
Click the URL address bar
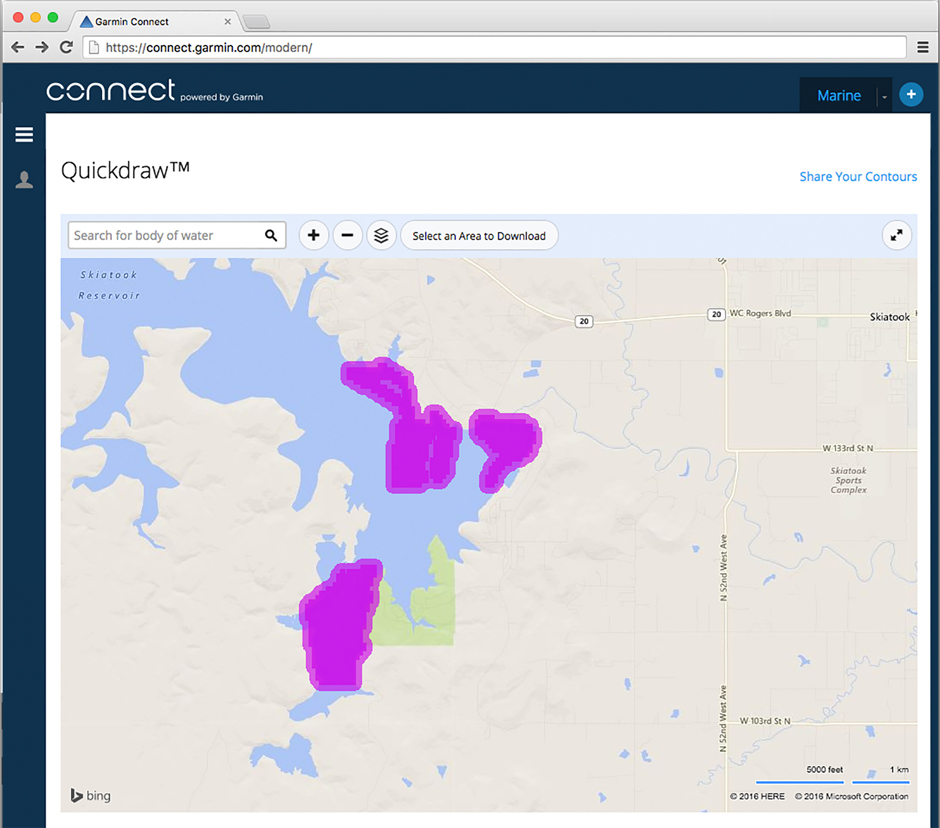pos(495,47)
